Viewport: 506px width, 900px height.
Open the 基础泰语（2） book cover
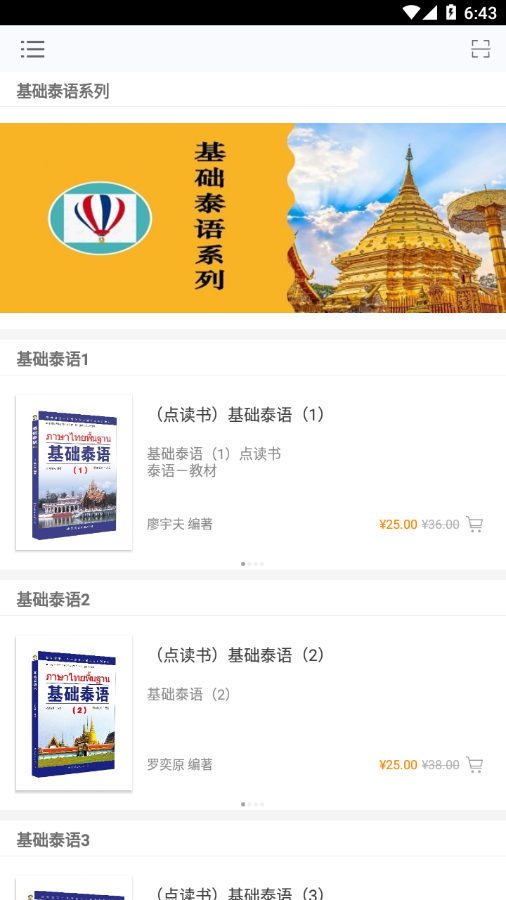74,713
